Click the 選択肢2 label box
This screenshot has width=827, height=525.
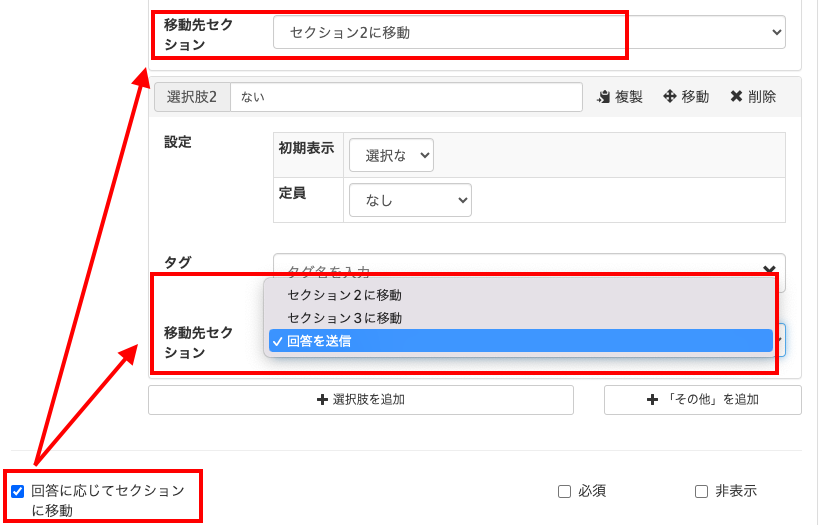coord(192,97)
